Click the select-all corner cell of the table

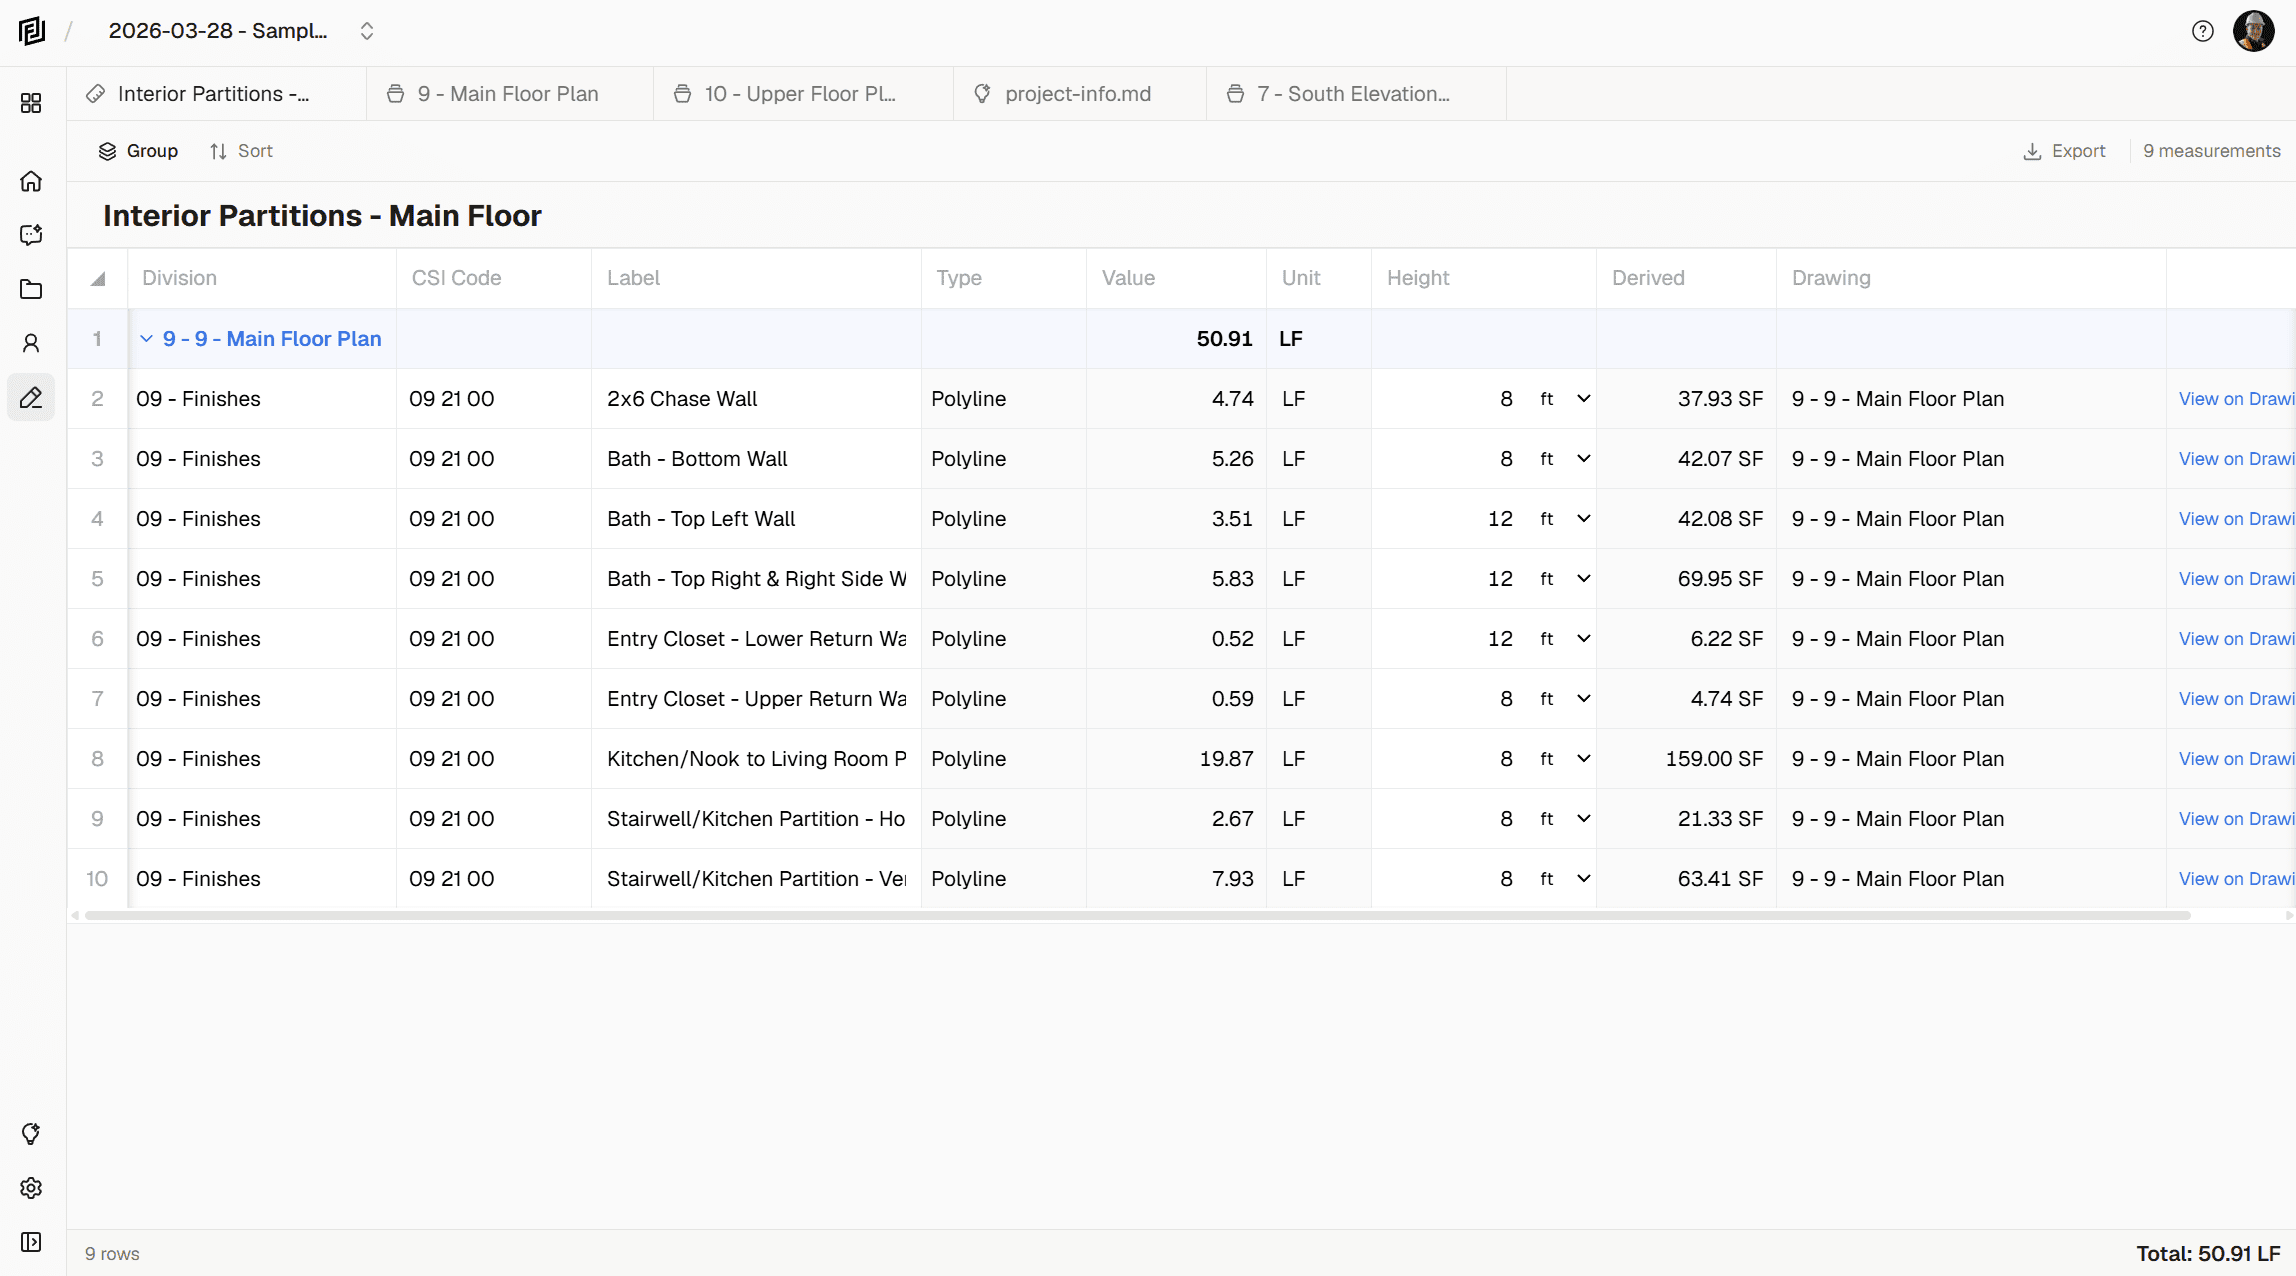coord(97,279)
